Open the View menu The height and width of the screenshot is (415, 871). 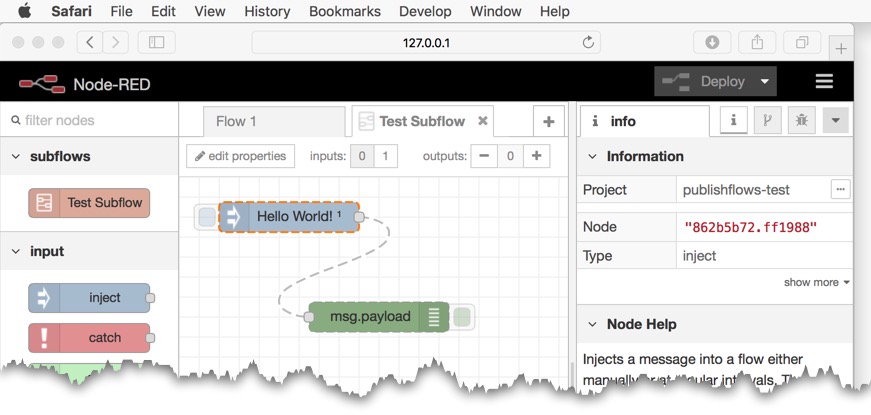pyautogui.click(x=209, y=11)
